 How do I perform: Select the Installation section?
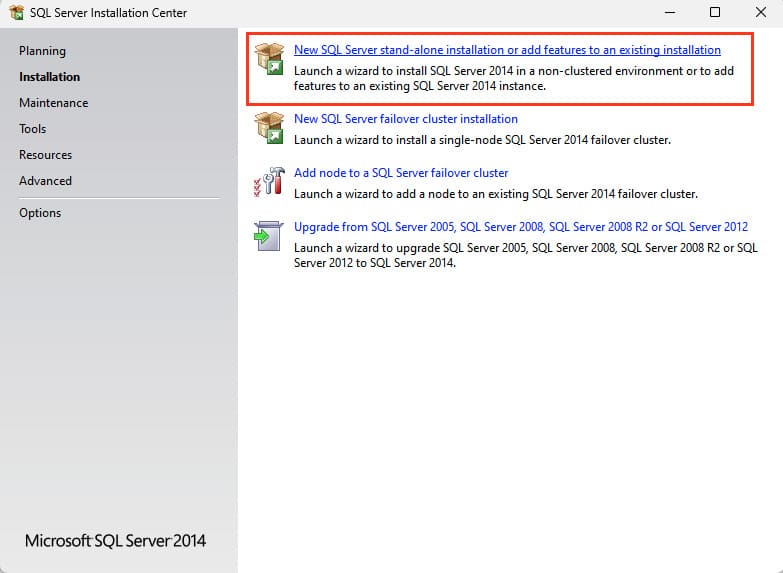tap(49, 77)
